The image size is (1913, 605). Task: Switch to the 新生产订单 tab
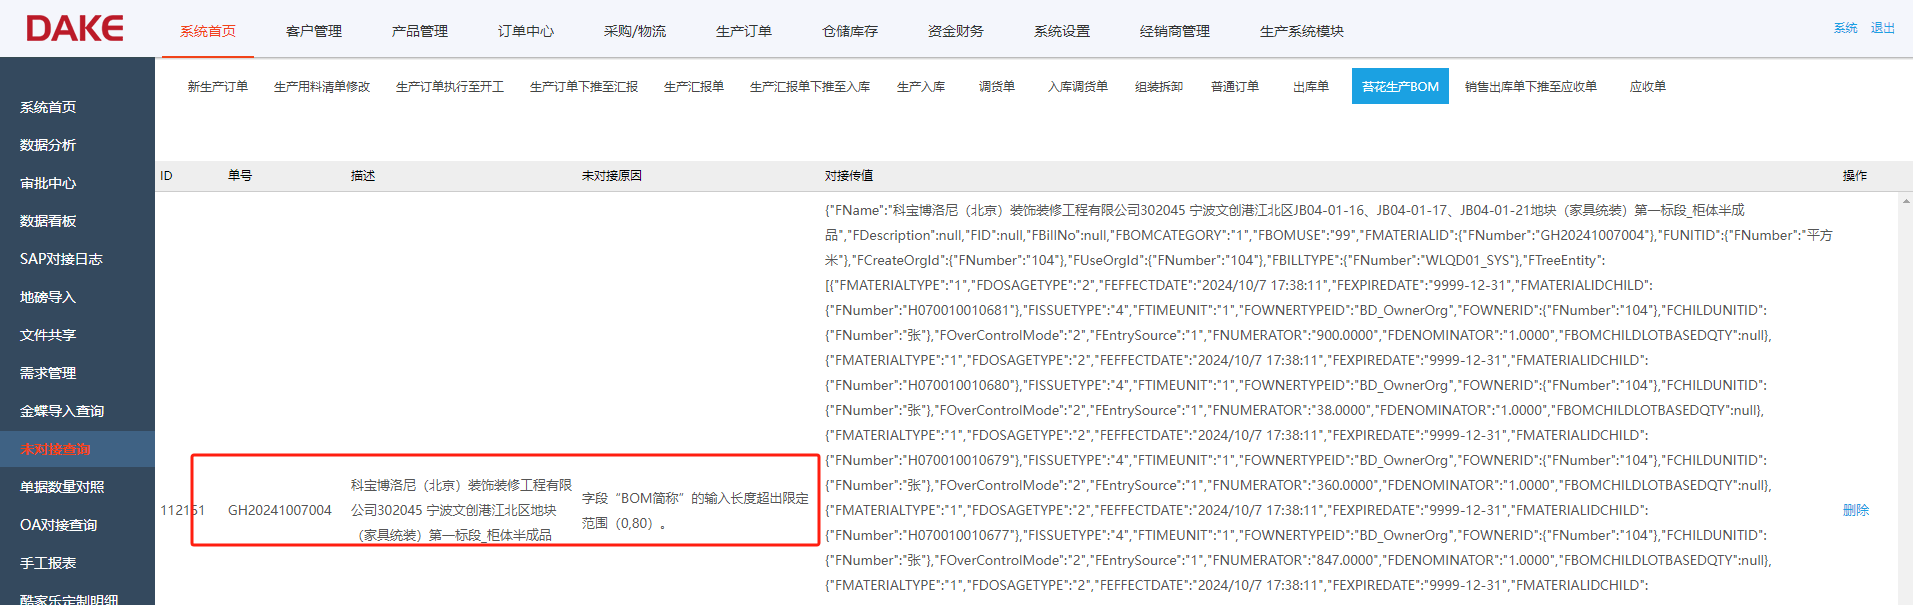[x=218, y=87]
